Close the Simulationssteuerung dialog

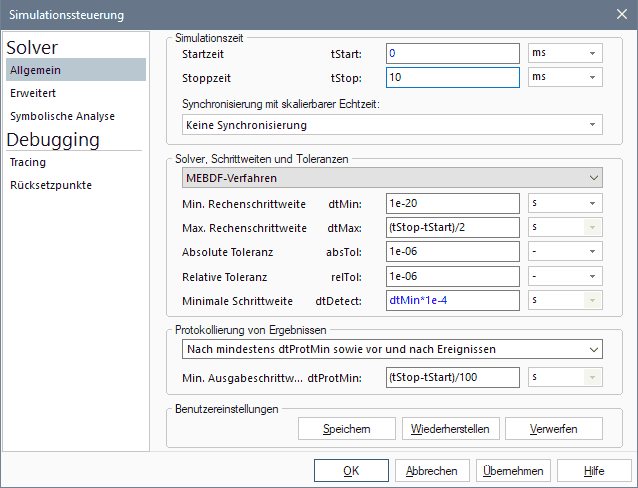[x=619, y=15]
